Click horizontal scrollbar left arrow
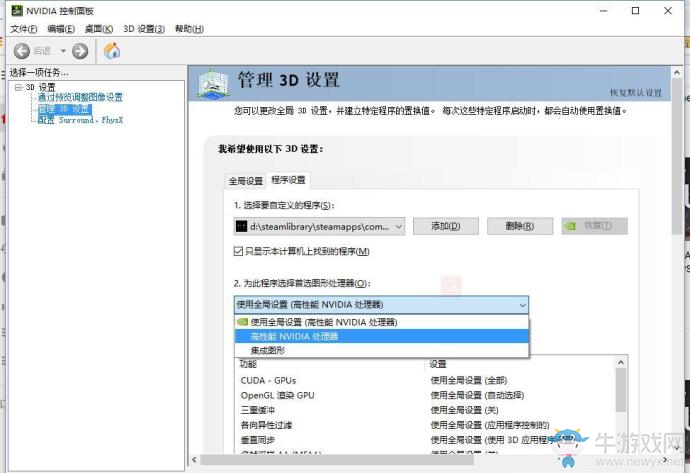 tap(195, 460)
